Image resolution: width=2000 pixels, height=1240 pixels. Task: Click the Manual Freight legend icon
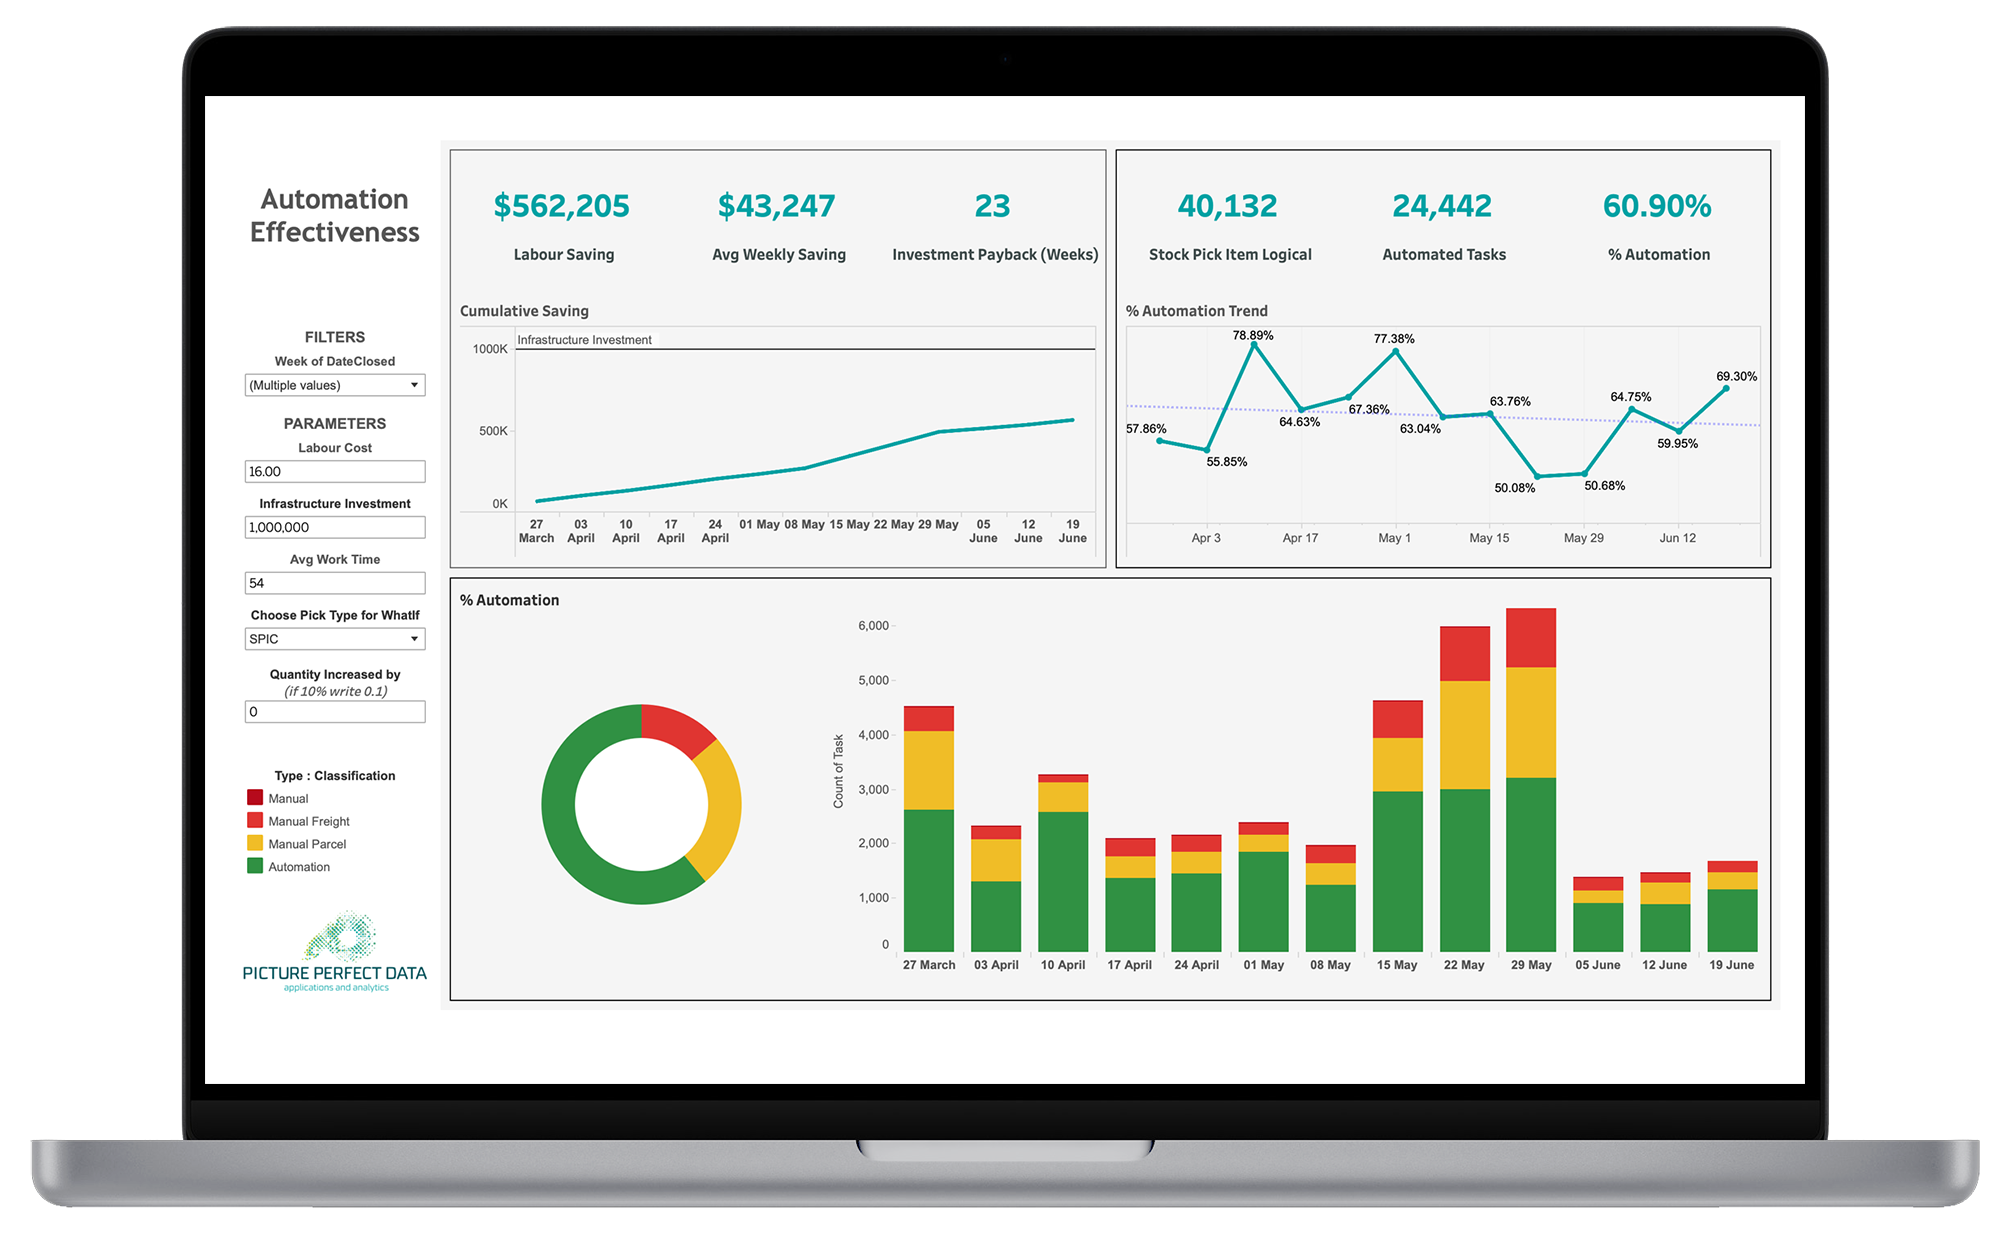pos(256,820)
